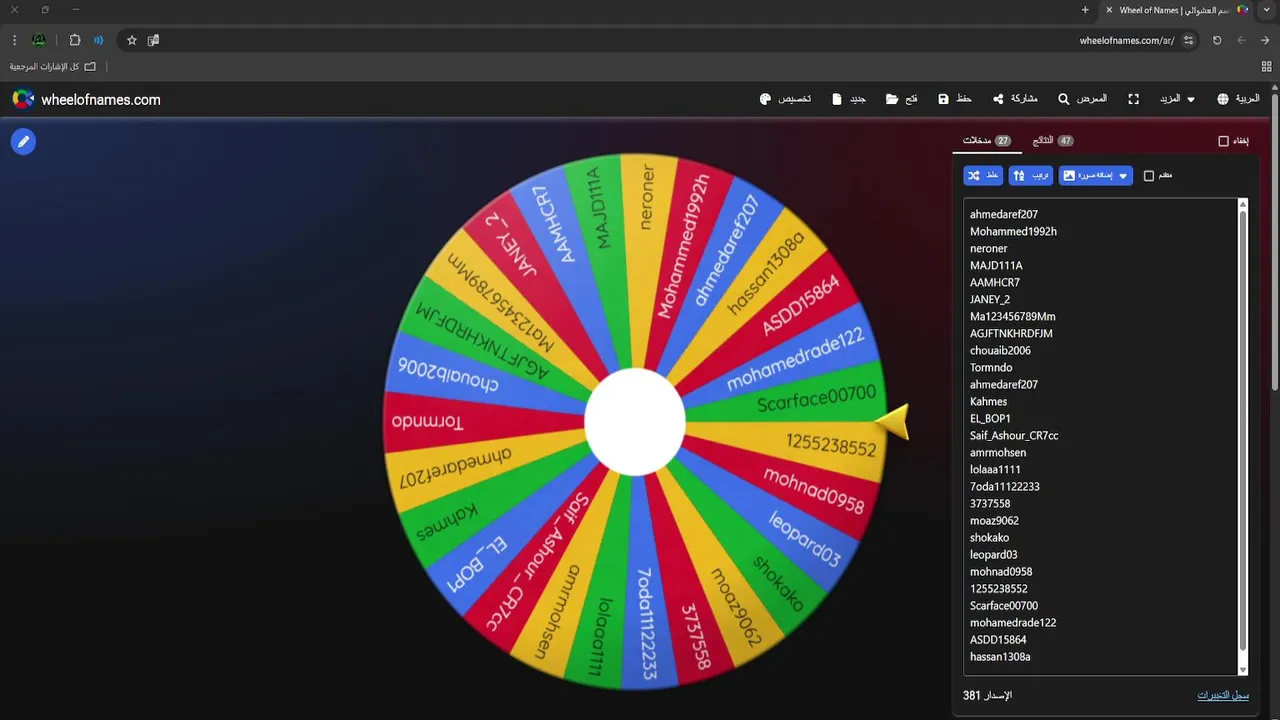Viewport: 1280px width, 720px height.
Task: Bookmark this page with star icon
Action: [x=131, y=40]
